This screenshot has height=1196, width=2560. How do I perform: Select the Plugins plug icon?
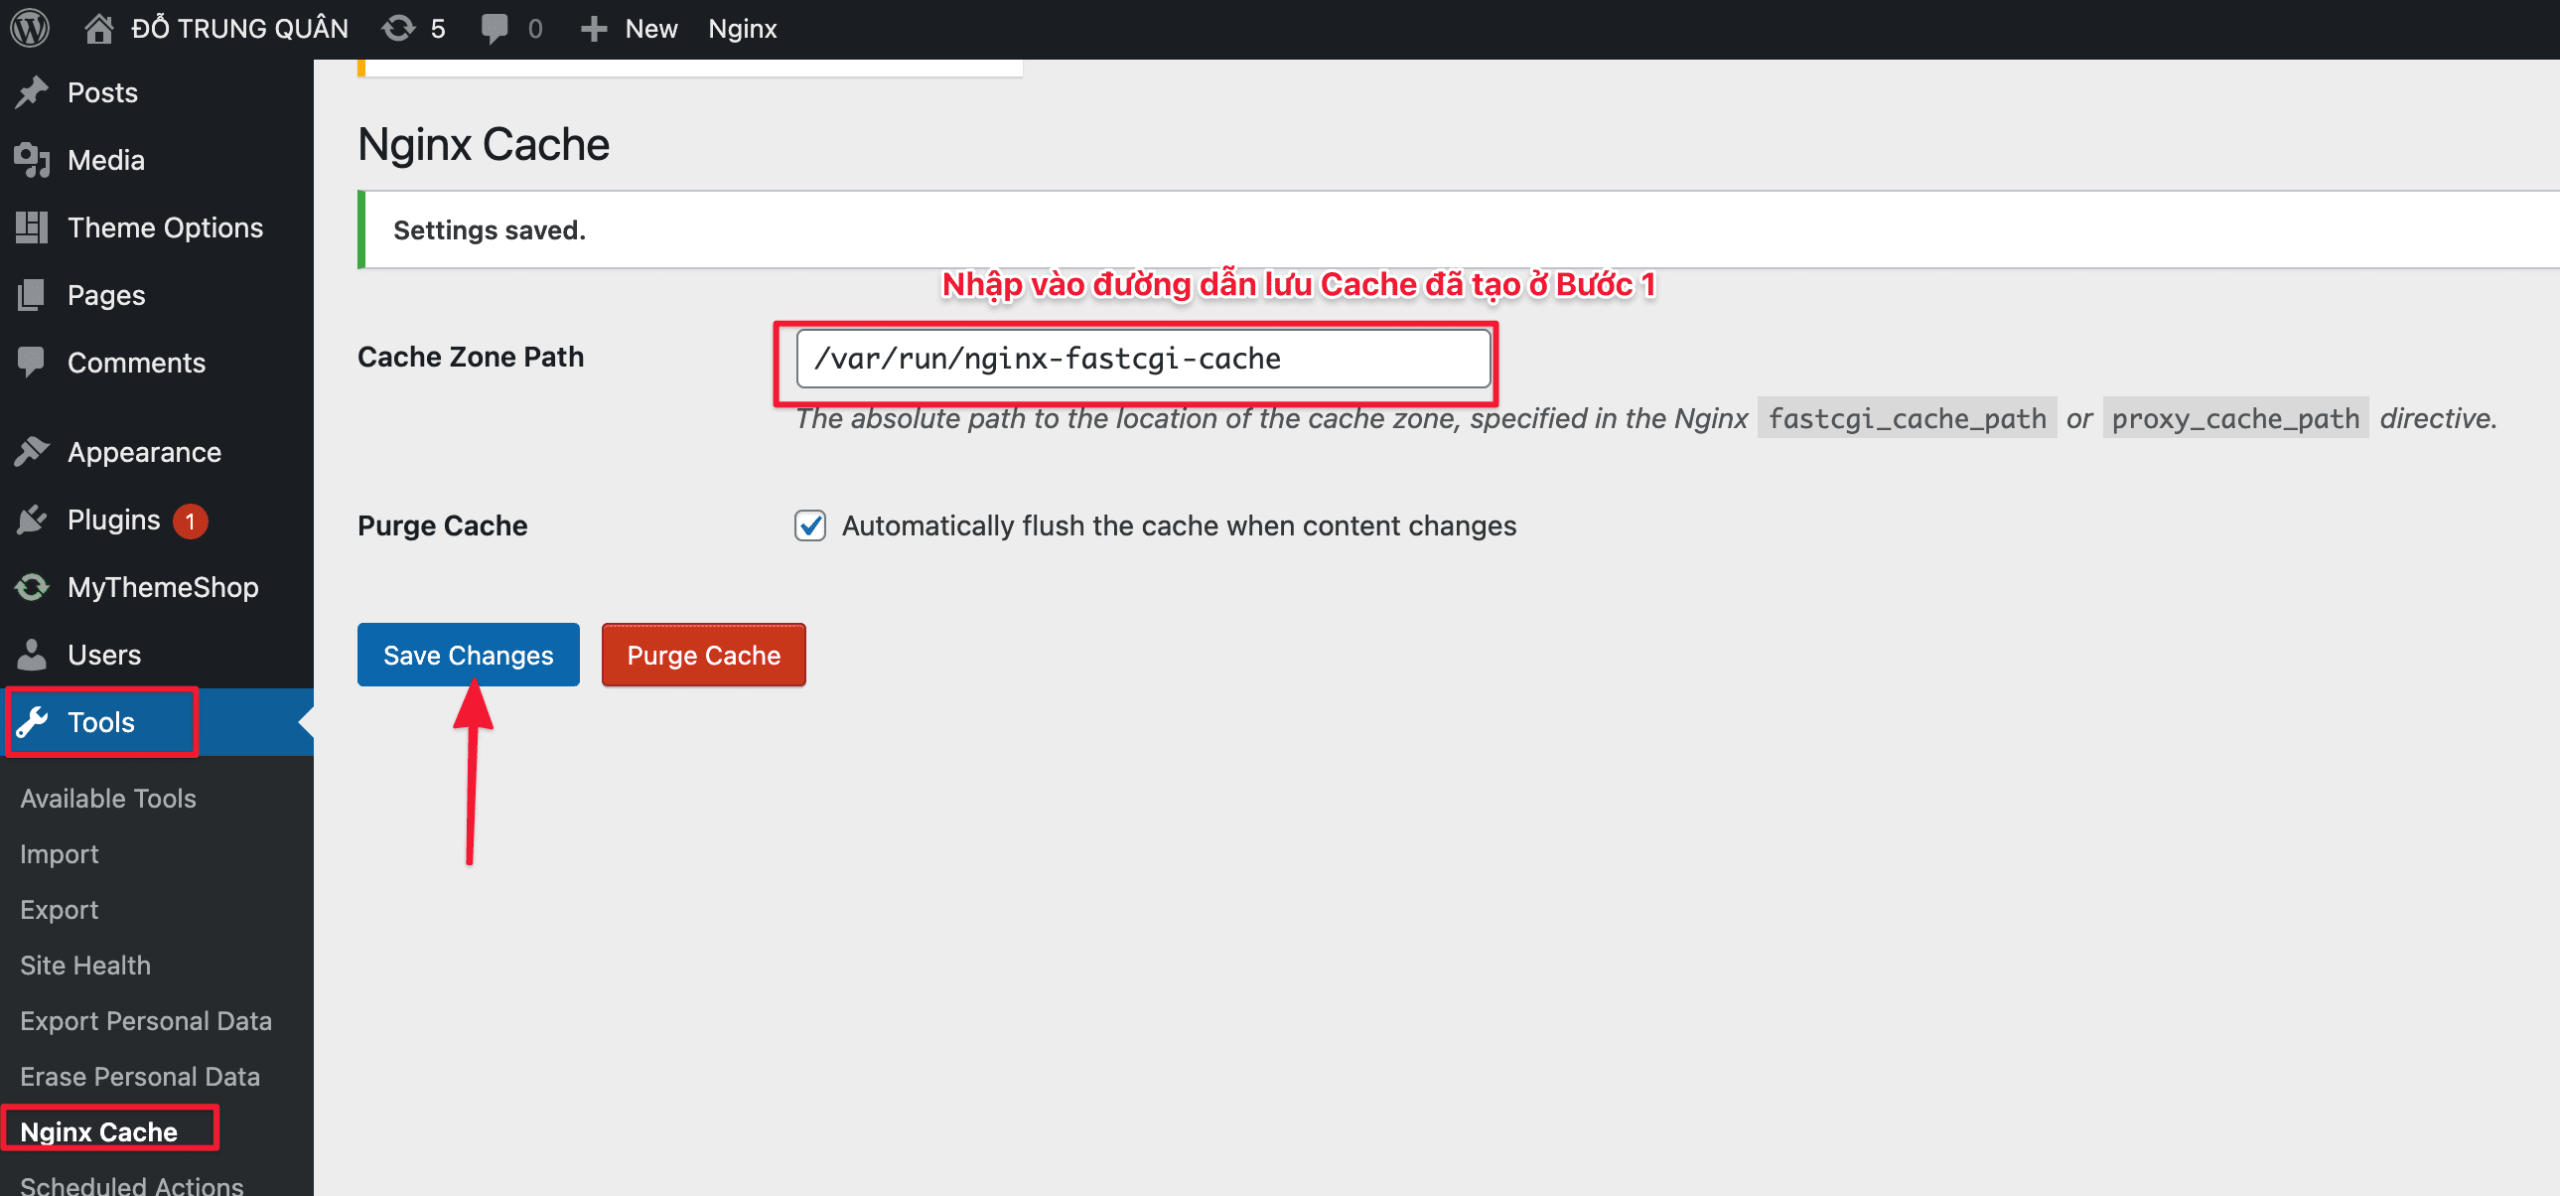tap(31, 520)
